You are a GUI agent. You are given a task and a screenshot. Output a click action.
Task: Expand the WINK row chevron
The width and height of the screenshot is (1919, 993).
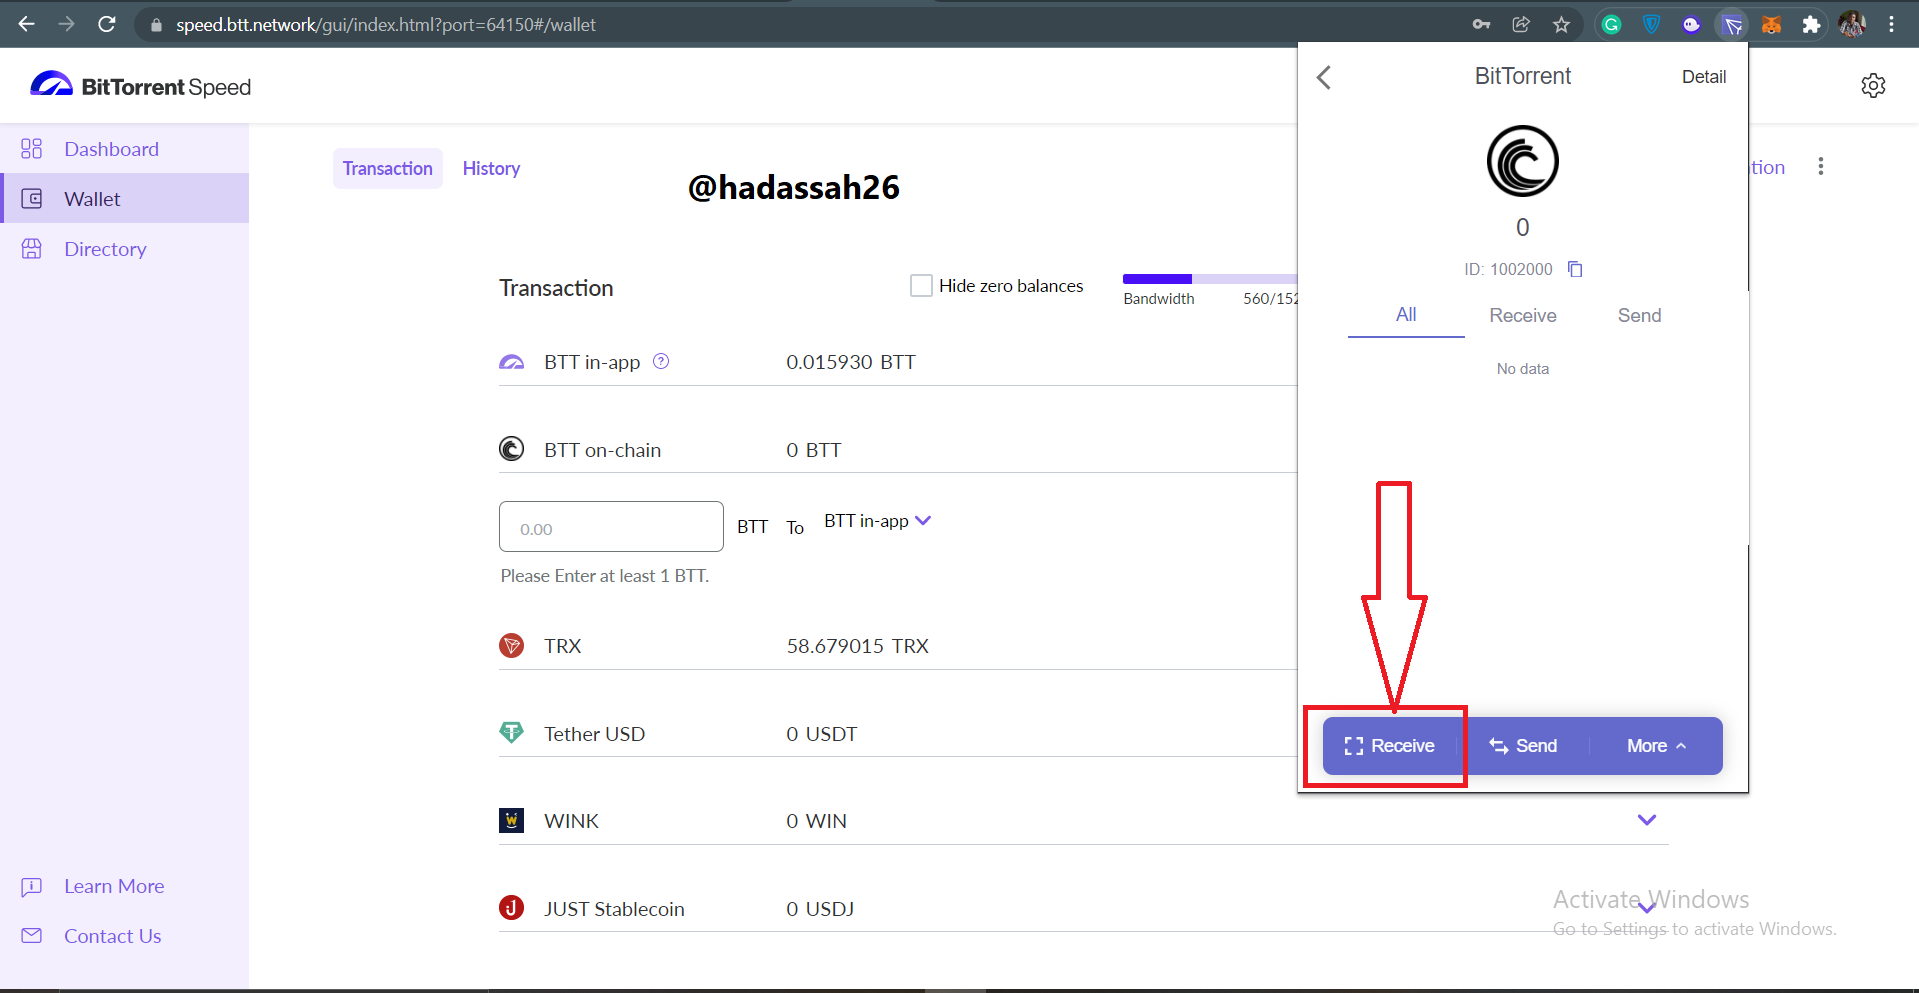point(1647,820)
